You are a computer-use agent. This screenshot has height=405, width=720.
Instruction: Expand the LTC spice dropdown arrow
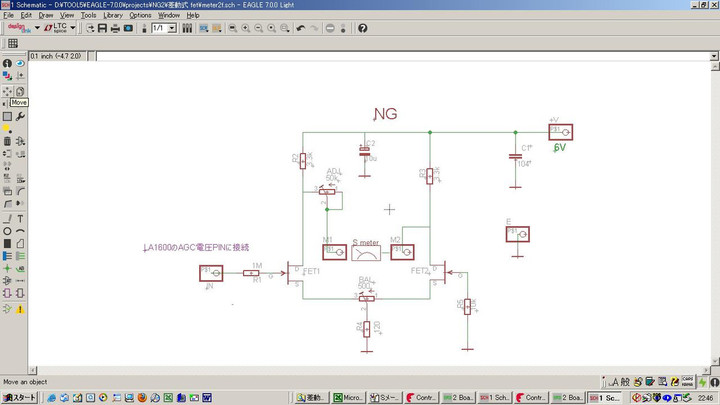[74, 28]
